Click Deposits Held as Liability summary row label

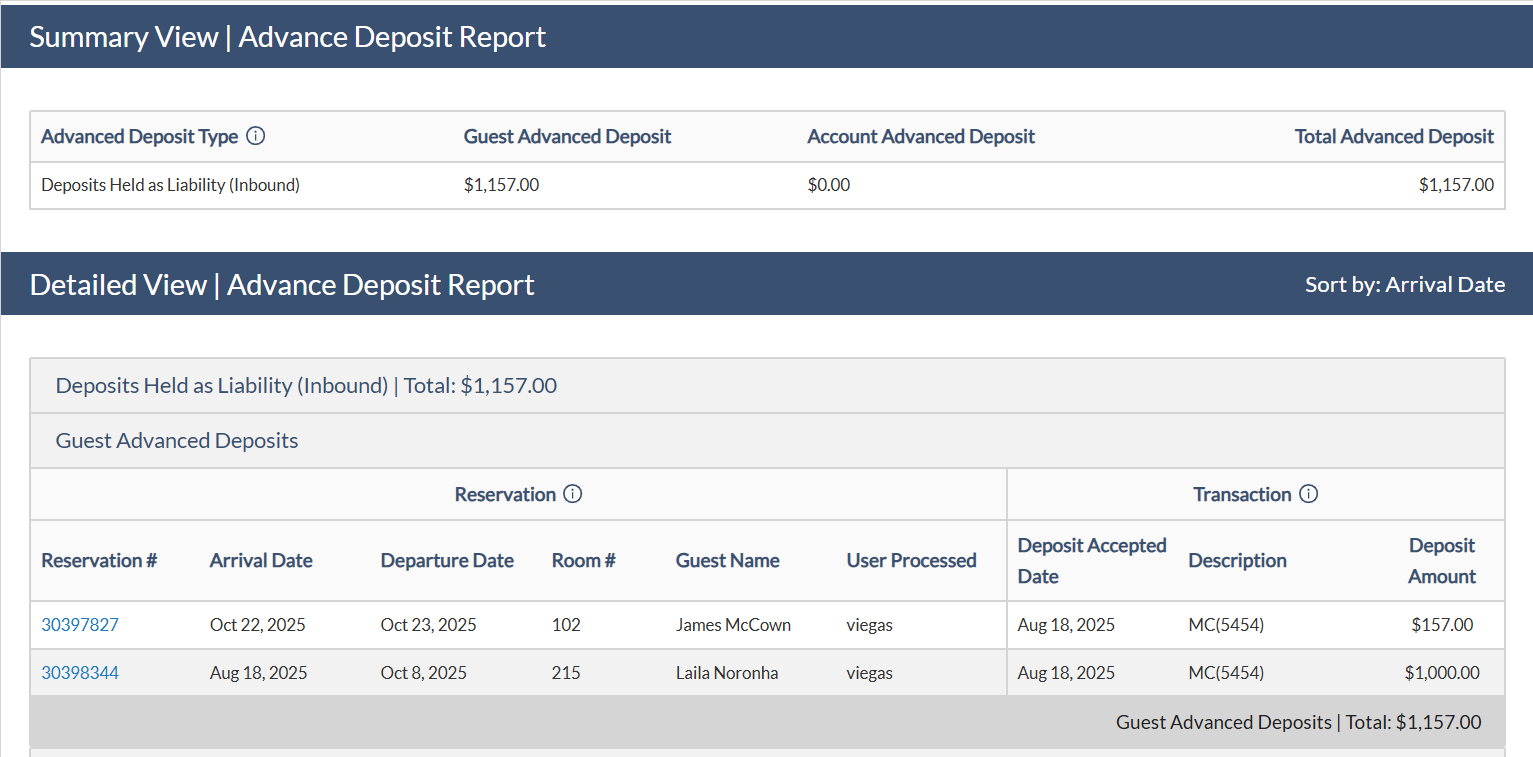[x=170, y=185]
